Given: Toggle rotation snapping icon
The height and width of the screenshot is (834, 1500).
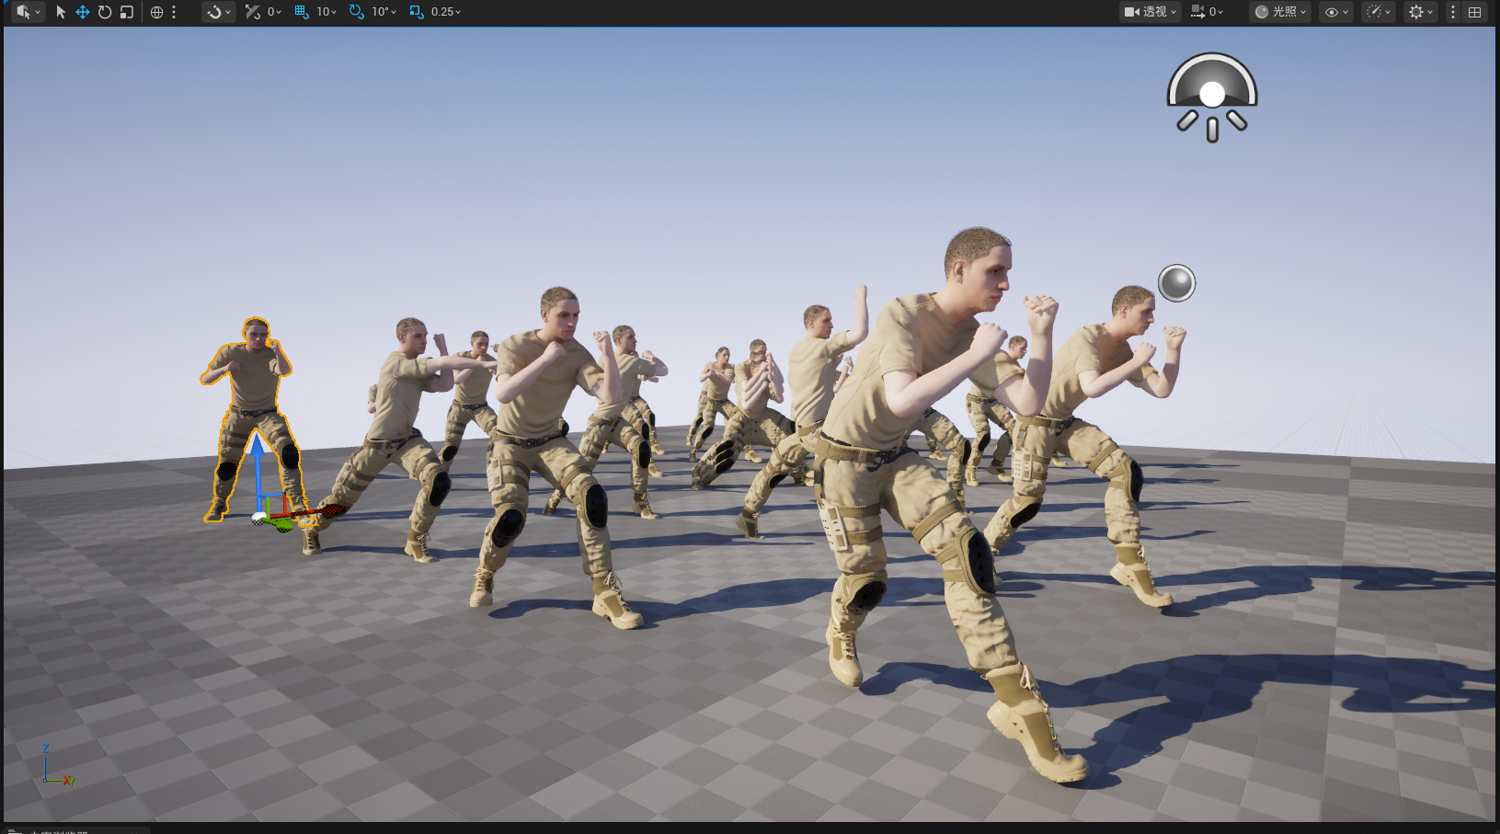Looking at the screenshot, I should [x=356, y=12].
